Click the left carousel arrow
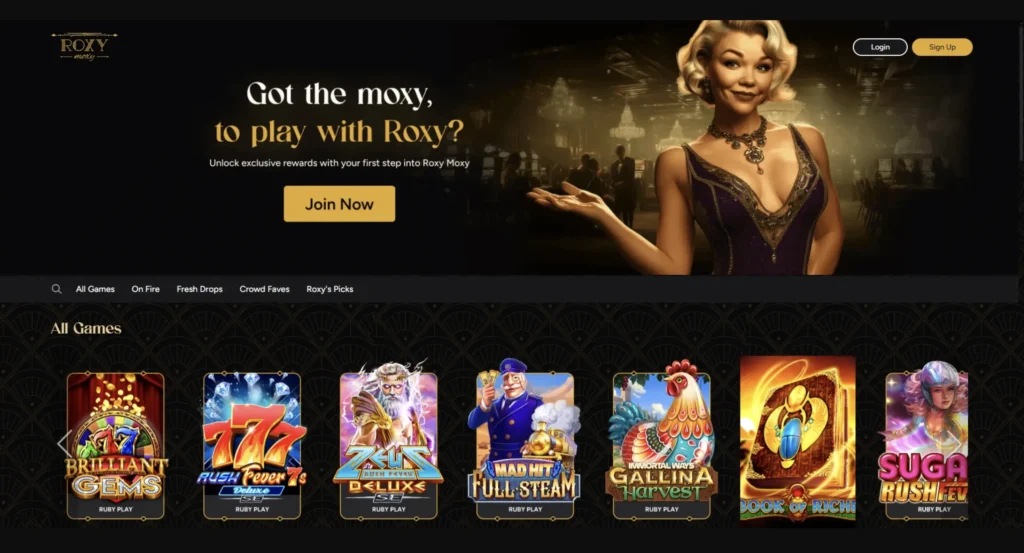 (63, 443)
